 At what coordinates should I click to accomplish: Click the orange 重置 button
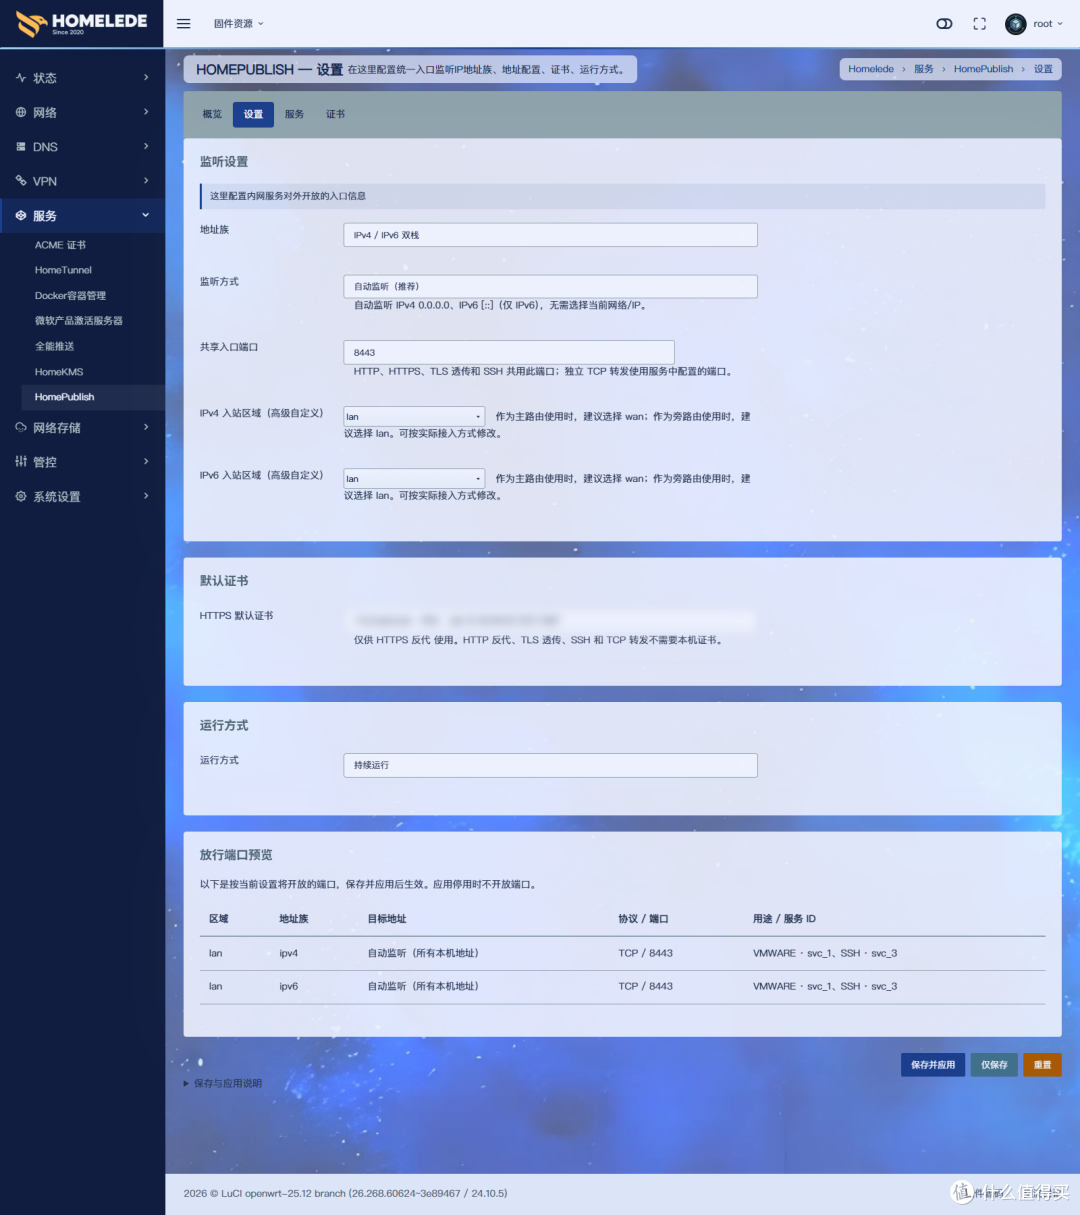pos(1042,1065)
